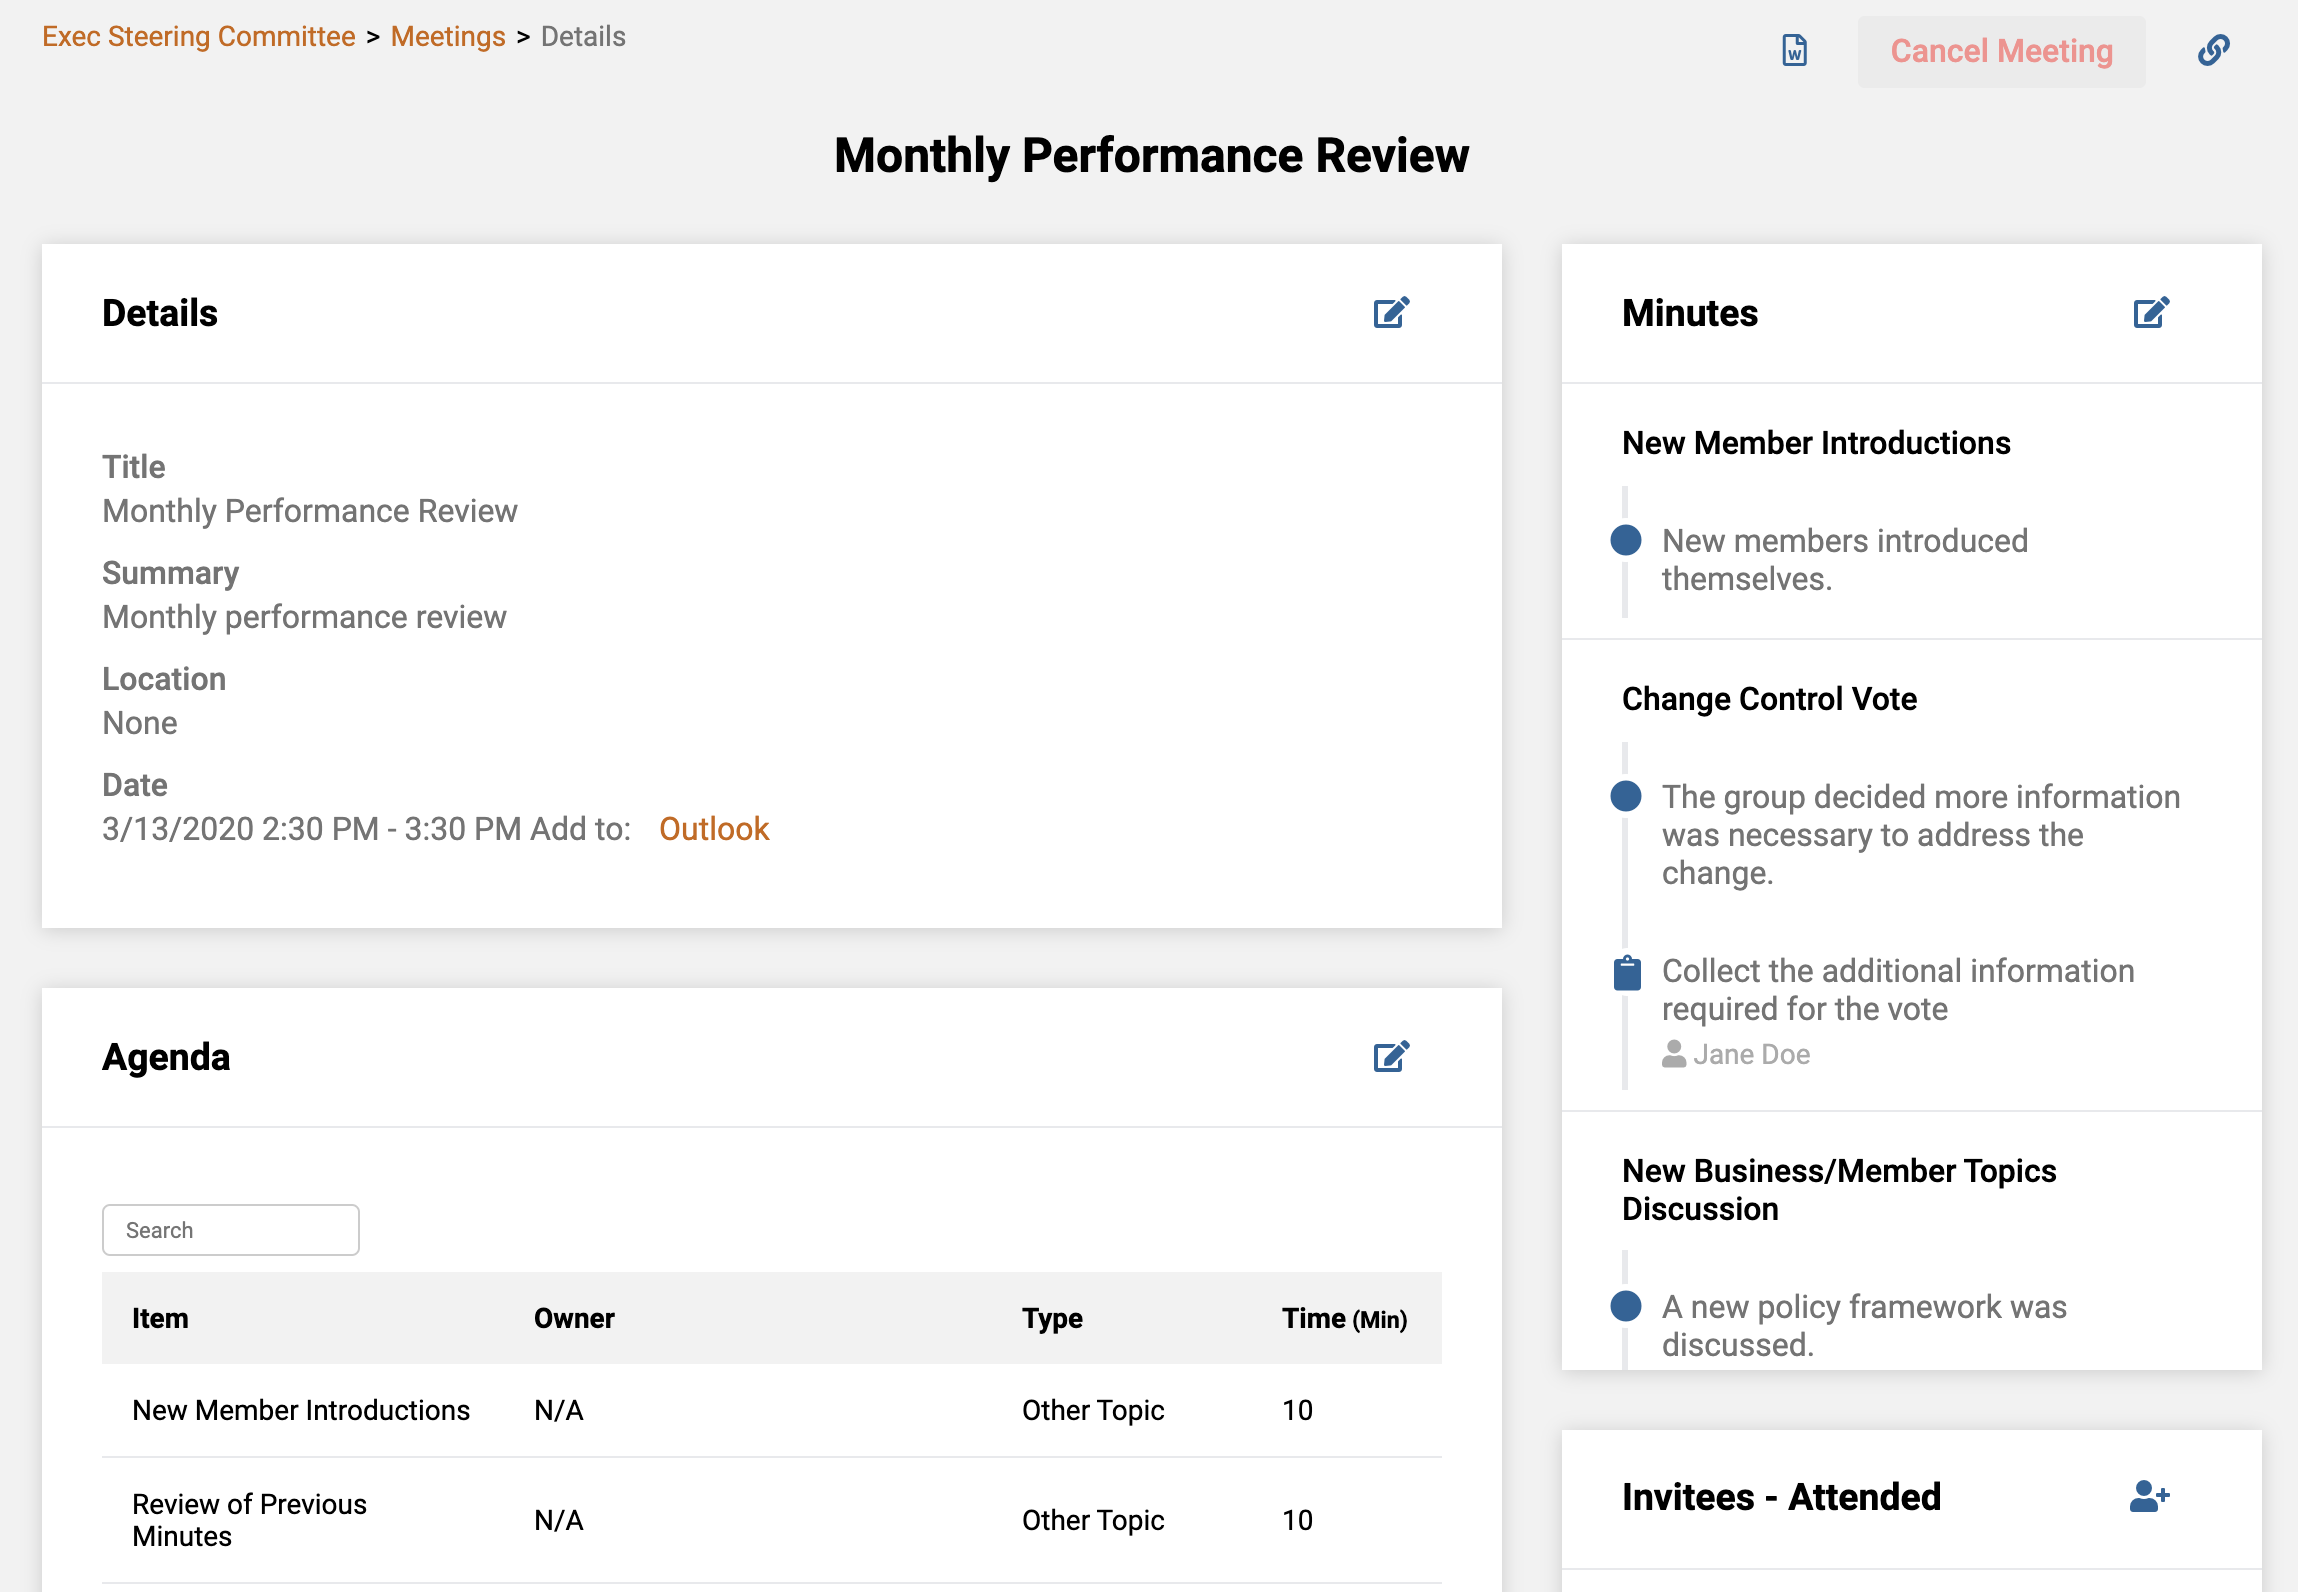The image size is (2298, 1592).
Task: Click the clipboard action item icon
Action: (x=1627, y=973)
